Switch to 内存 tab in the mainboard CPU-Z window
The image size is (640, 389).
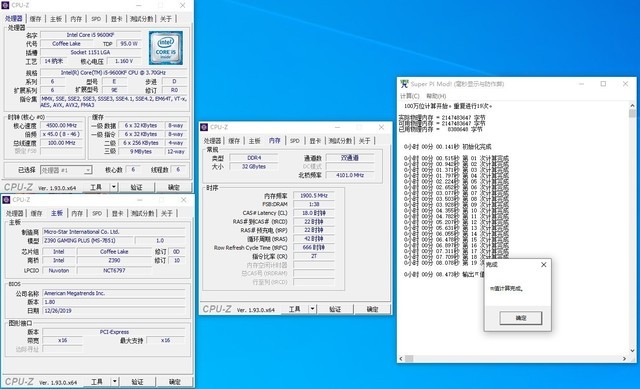tap(77, 213)
